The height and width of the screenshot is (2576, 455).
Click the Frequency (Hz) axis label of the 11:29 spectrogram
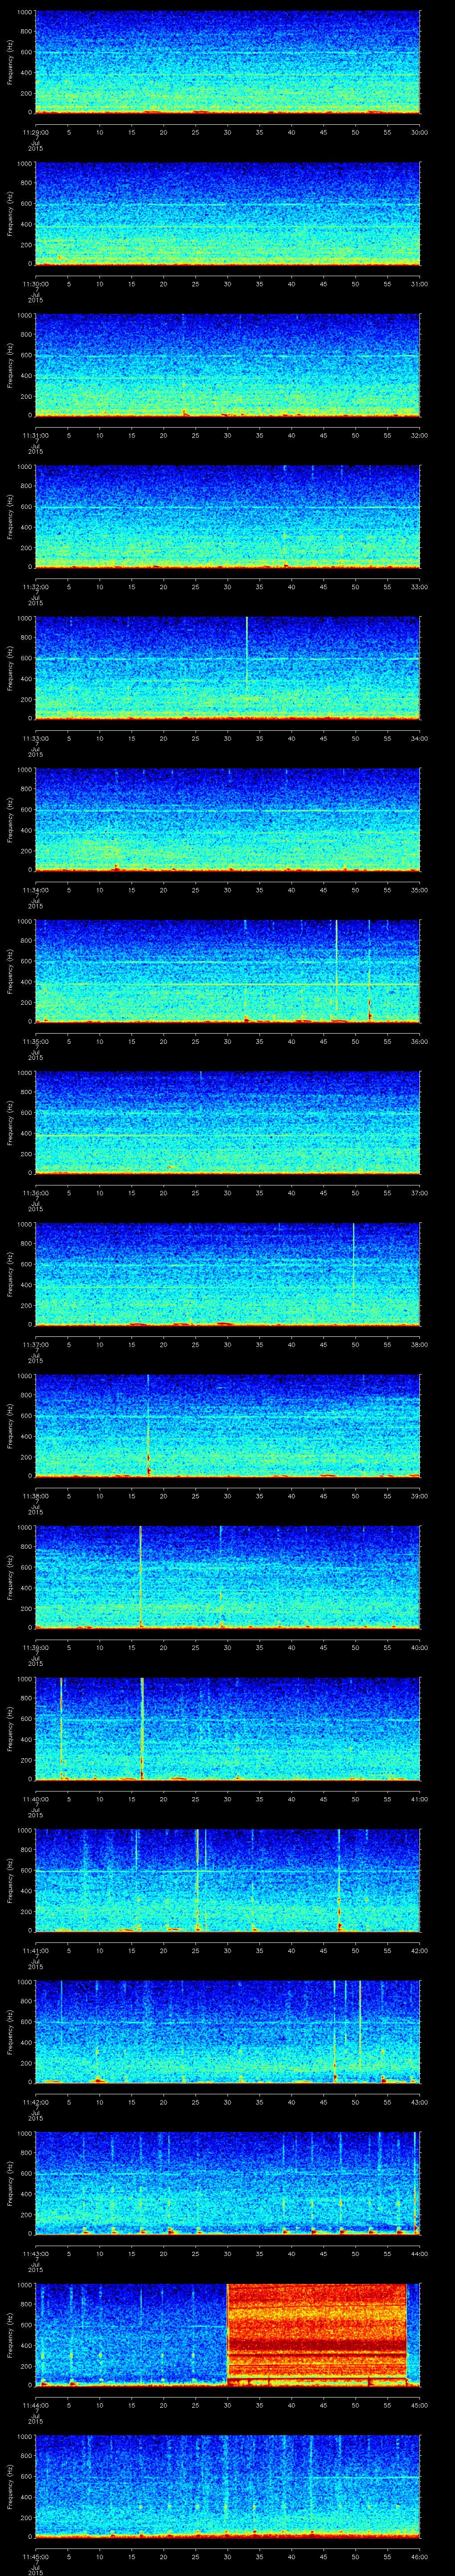[x=10, y=62]
